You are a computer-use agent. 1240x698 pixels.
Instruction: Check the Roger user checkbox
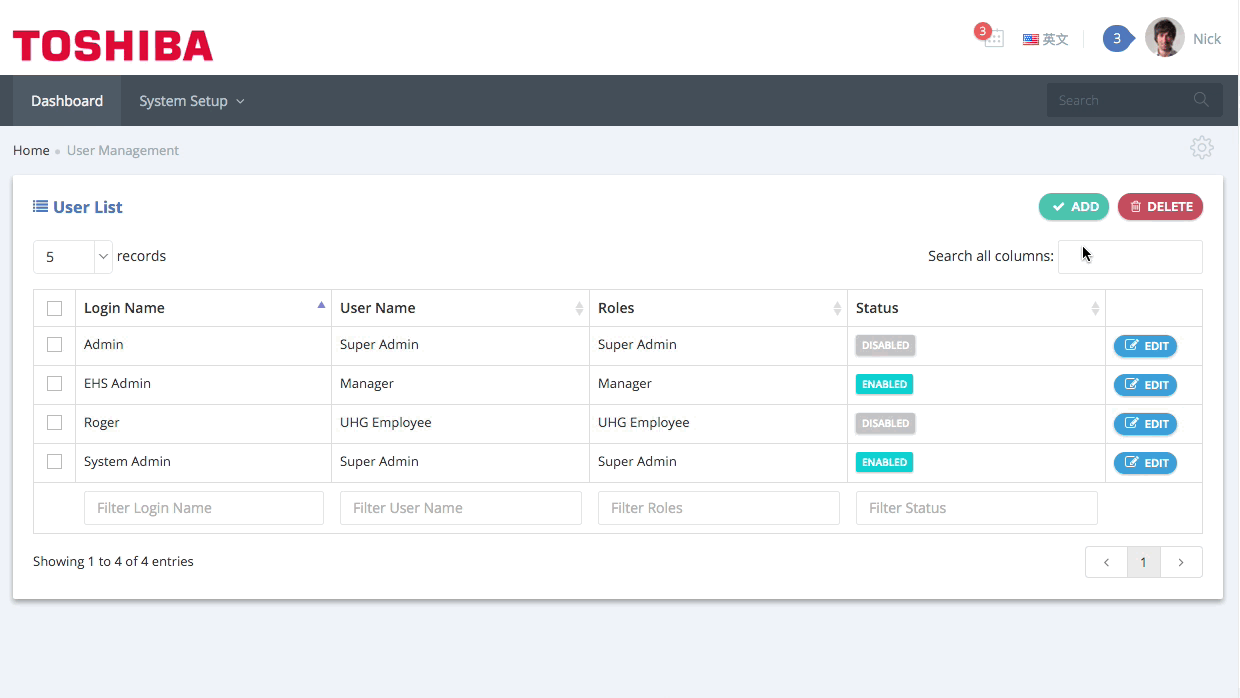[55, 422]
